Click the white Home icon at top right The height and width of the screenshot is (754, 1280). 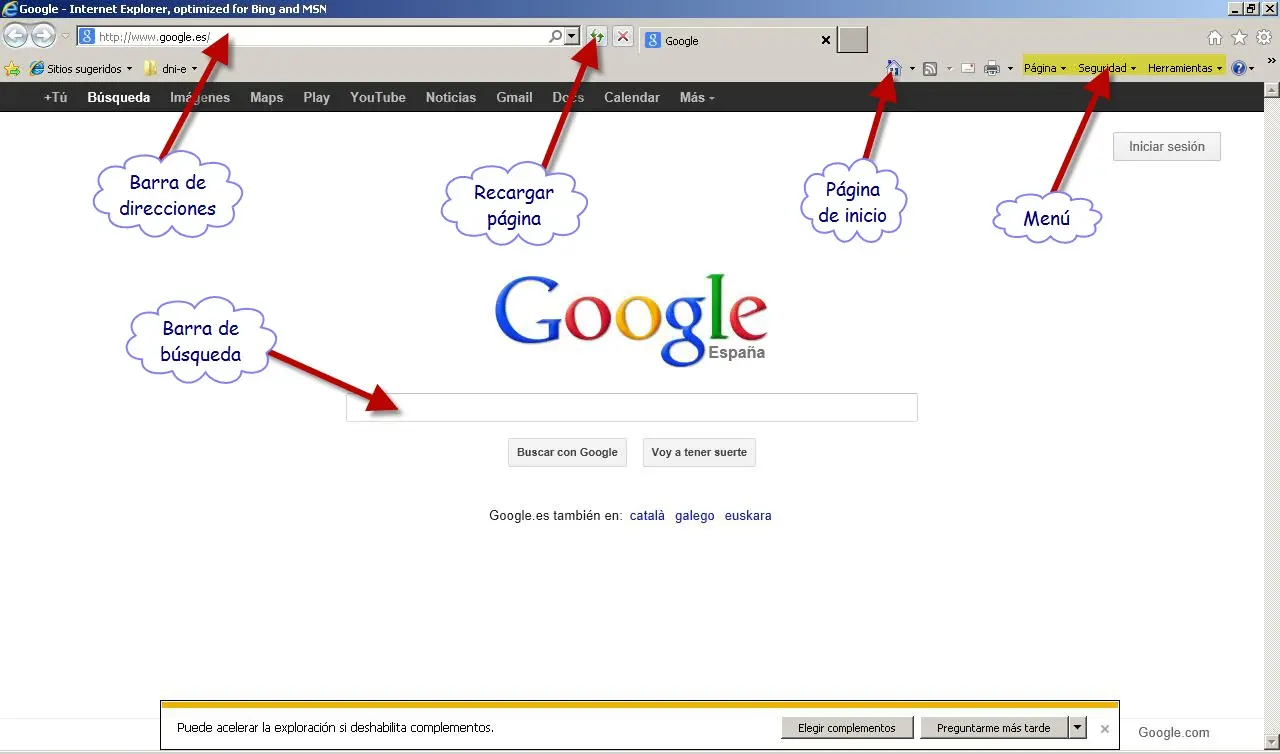pyautogui.click(x=1215, y=38)
